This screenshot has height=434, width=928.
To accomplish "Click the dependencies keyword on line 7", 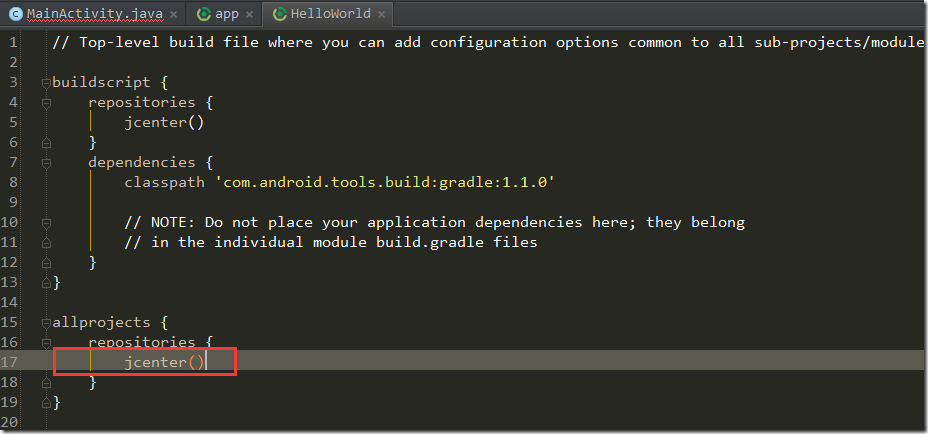I will pos(141,162).
